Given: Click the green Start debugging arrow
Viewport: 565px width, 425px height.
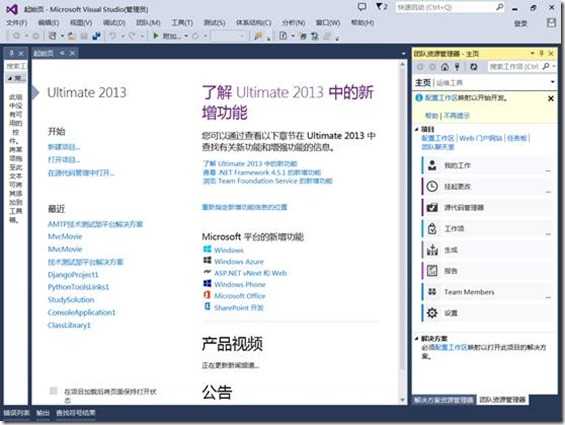Looking at the screenshot, I should pyautogui.click(x=156, y=36).
